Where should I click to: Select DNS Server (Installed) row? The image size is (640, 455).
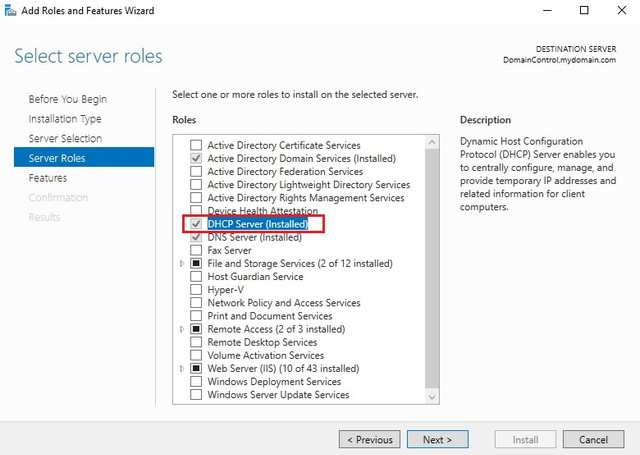(255, 237)
